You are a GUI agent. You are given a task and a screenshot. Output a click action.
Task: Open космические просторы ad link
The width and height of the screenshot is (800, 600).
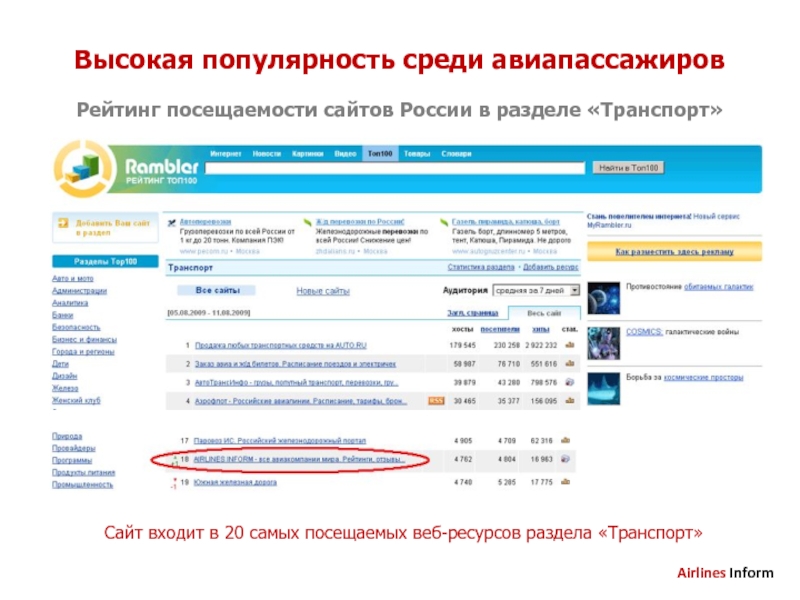(703, 378)
